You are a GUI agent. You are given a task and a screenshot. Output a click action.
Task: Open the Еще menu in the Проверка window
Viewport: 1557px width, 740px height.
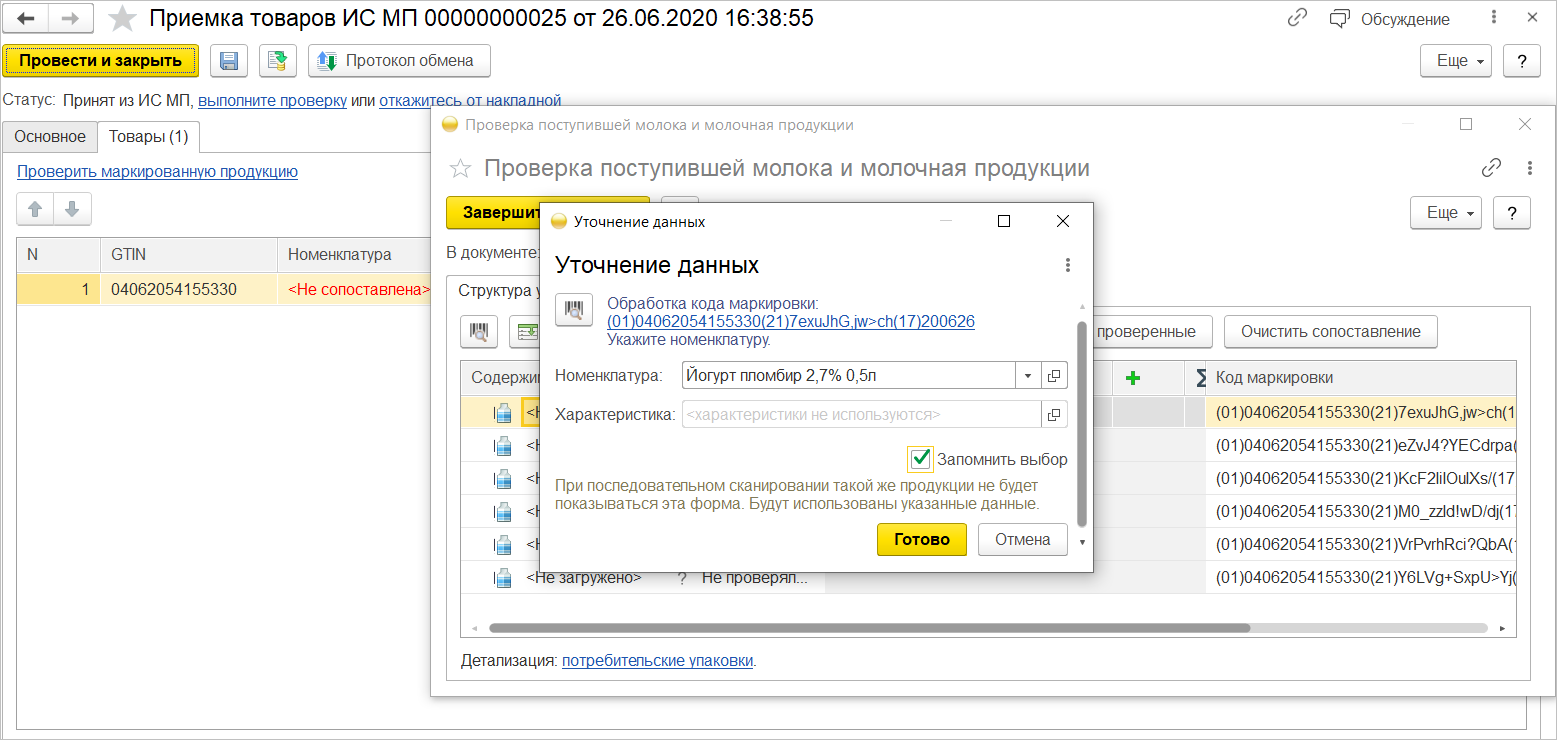1446,213
